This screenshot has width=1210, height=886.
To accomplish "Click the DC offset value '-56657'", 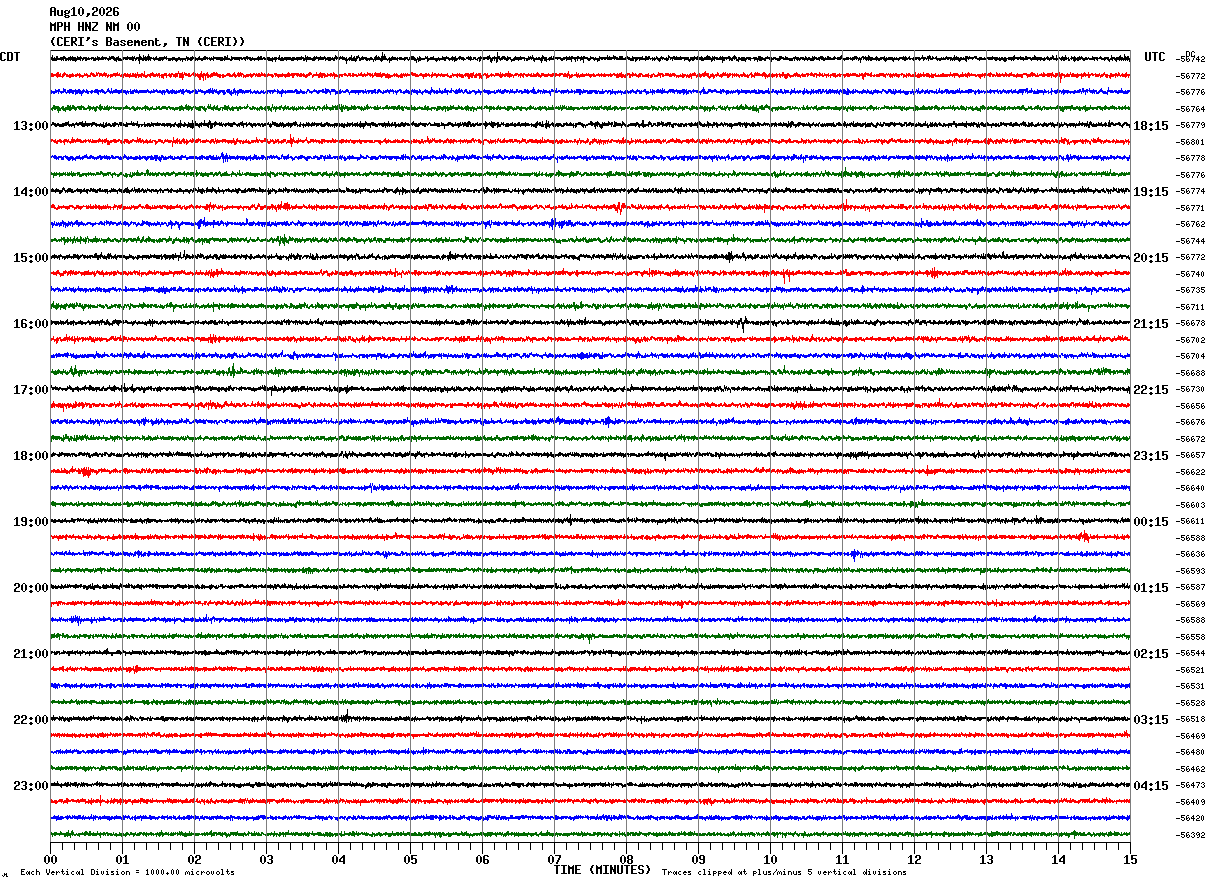I will tap(1191, 456).
